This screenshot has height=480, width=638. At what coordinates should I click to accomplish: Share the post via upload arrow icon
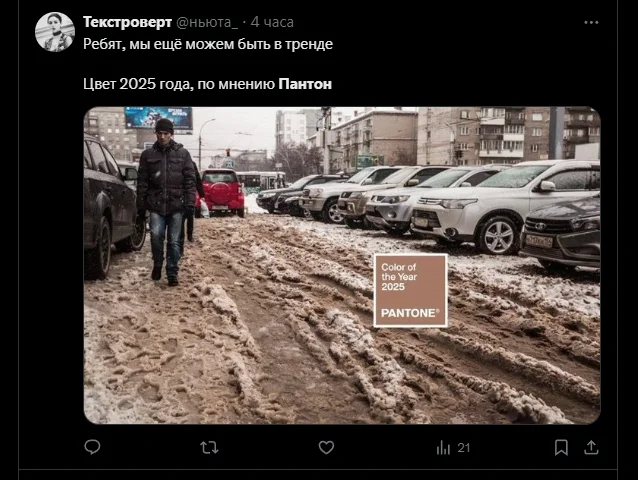591,447
